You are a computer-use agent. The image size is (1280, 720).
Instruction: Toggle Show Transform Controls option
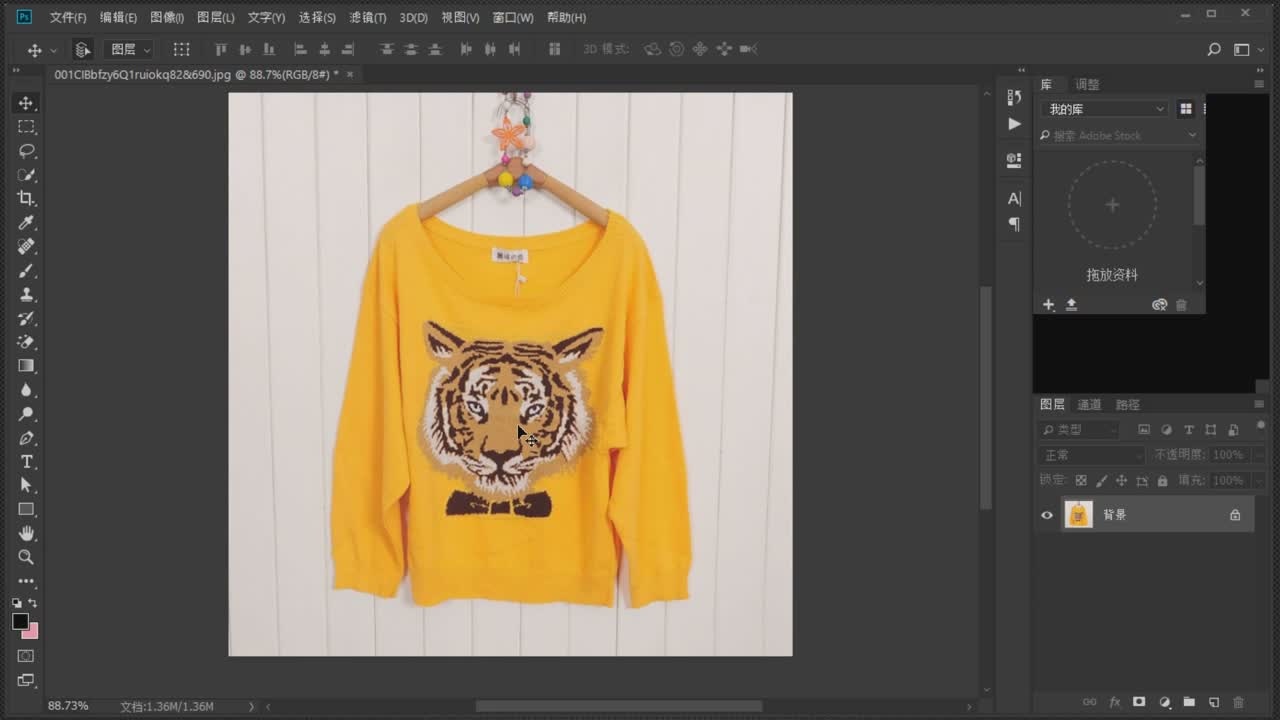(x=181, y=49)
